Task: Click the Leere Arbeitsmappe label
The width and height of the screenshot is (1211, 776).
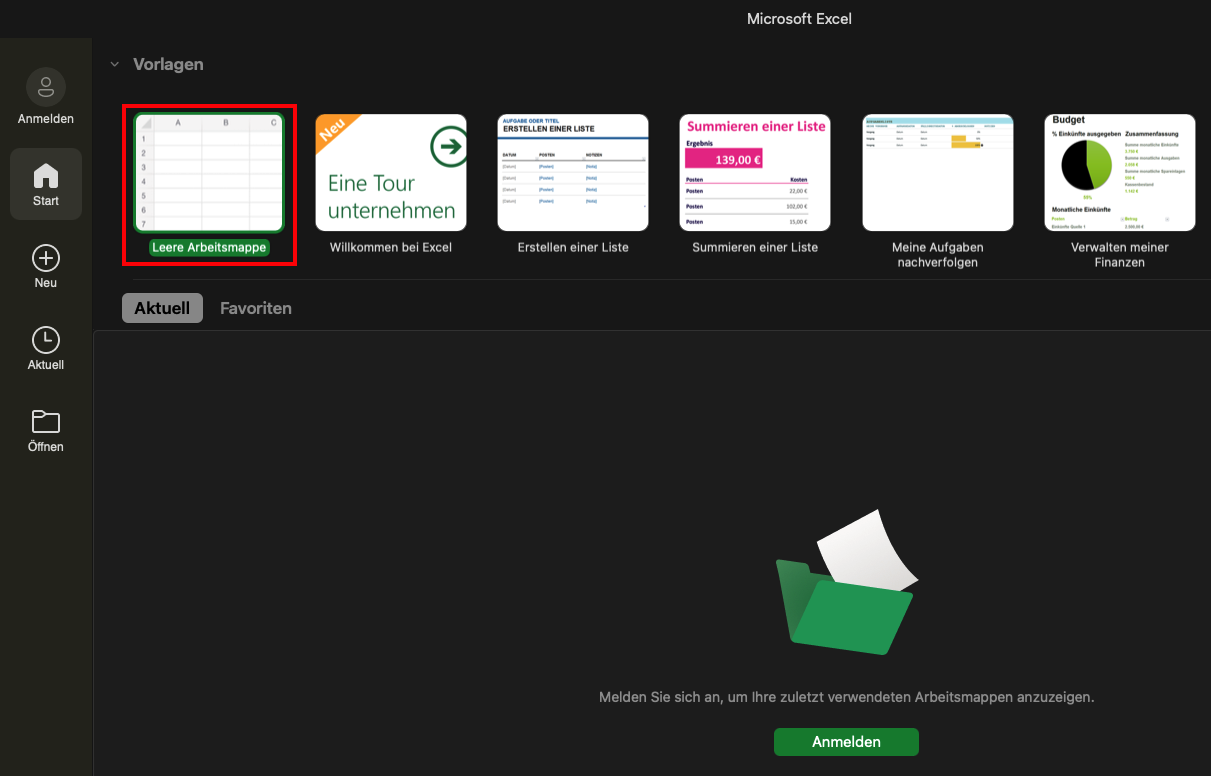Action: (209, 247)
